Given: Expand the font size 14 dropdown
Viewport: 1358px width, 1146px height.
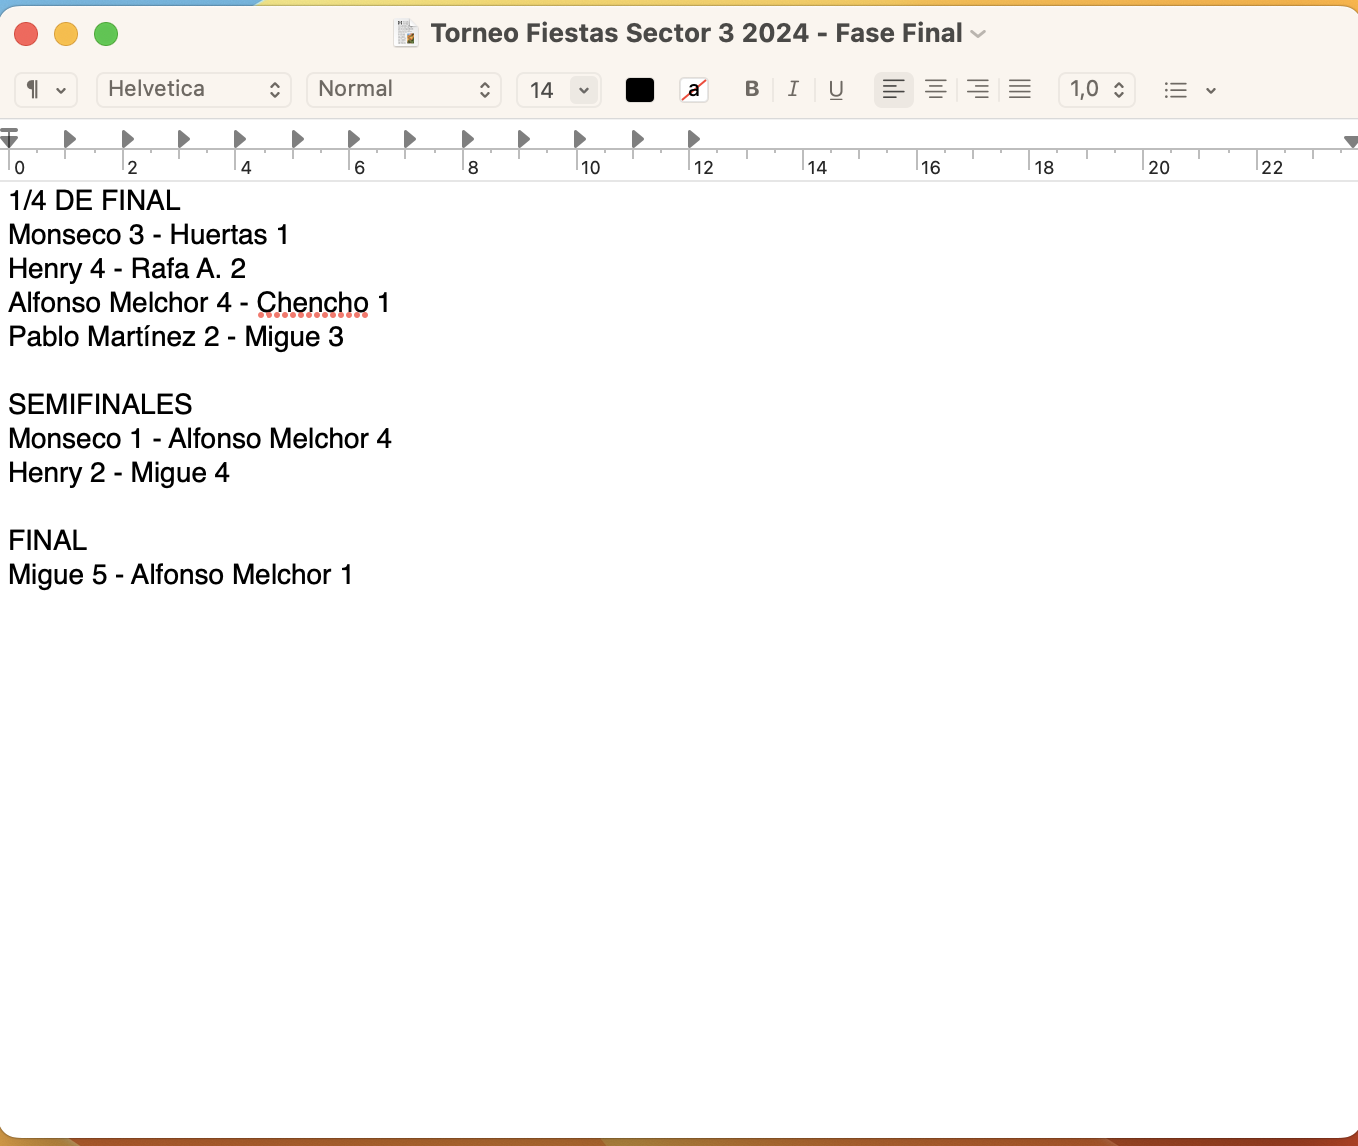Looking at the screenshot, I should click(584, 90).
